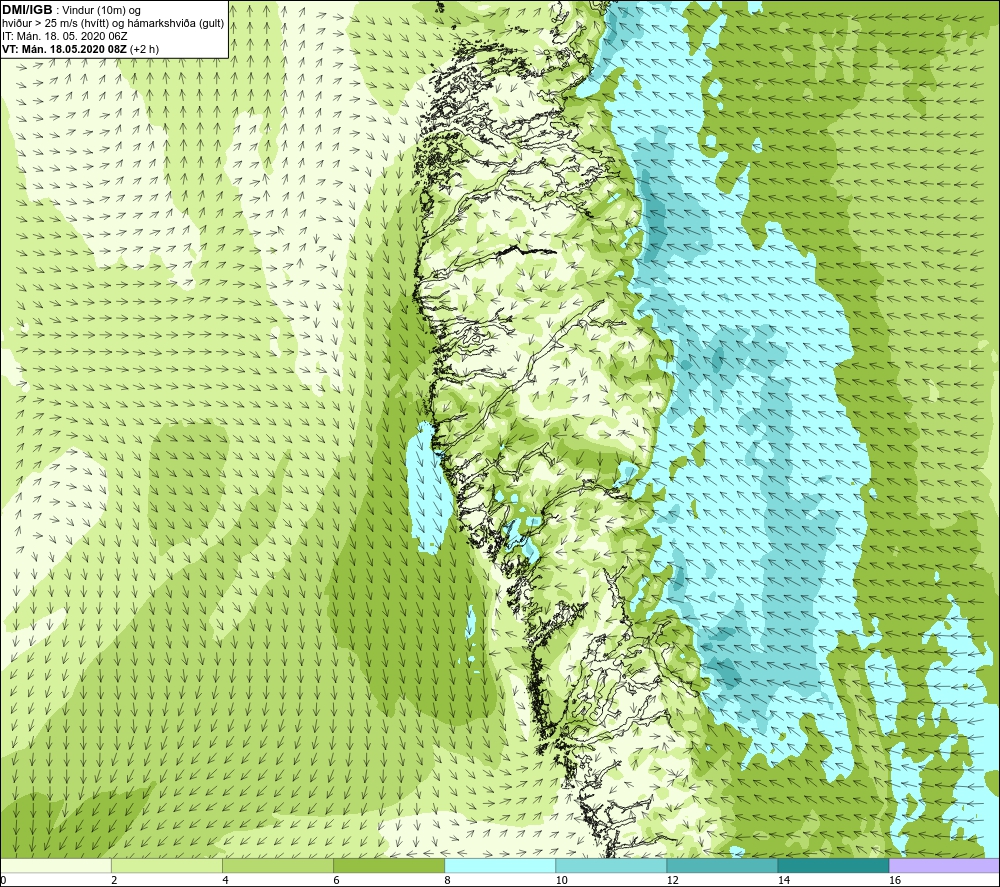This screenshot has width=1000, height=887.
Task: Select the 6–8 m/s dark green swatch
Action: point(388,865)
